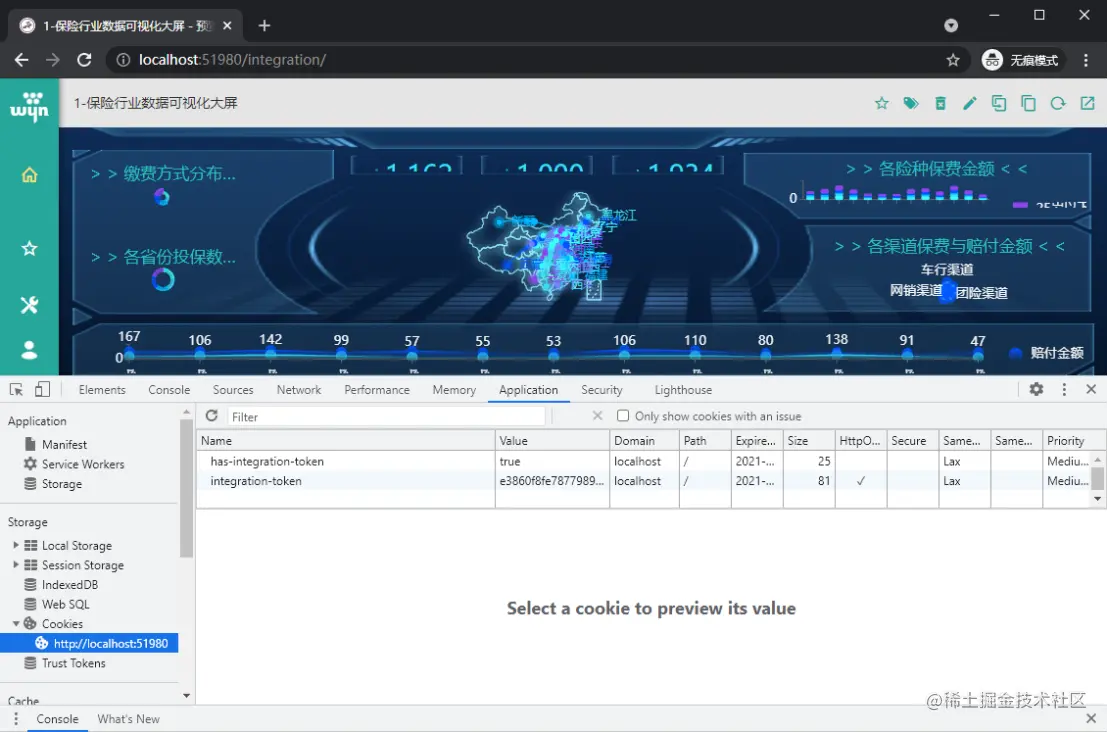Open the tools wrench sidebar icon
1108x732 pixels.
point(29,305)
